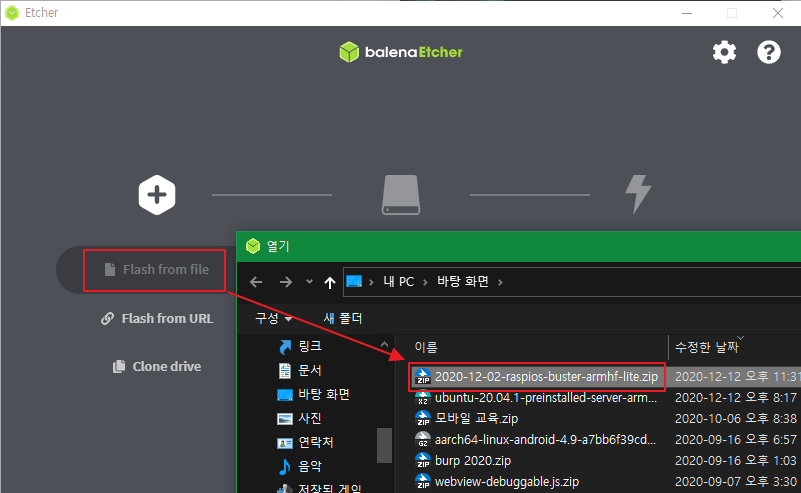Screen dimensions: 801x493
Task: Click the 음악 music note icon
Action: pyautogui.click(x=285, y=466)
